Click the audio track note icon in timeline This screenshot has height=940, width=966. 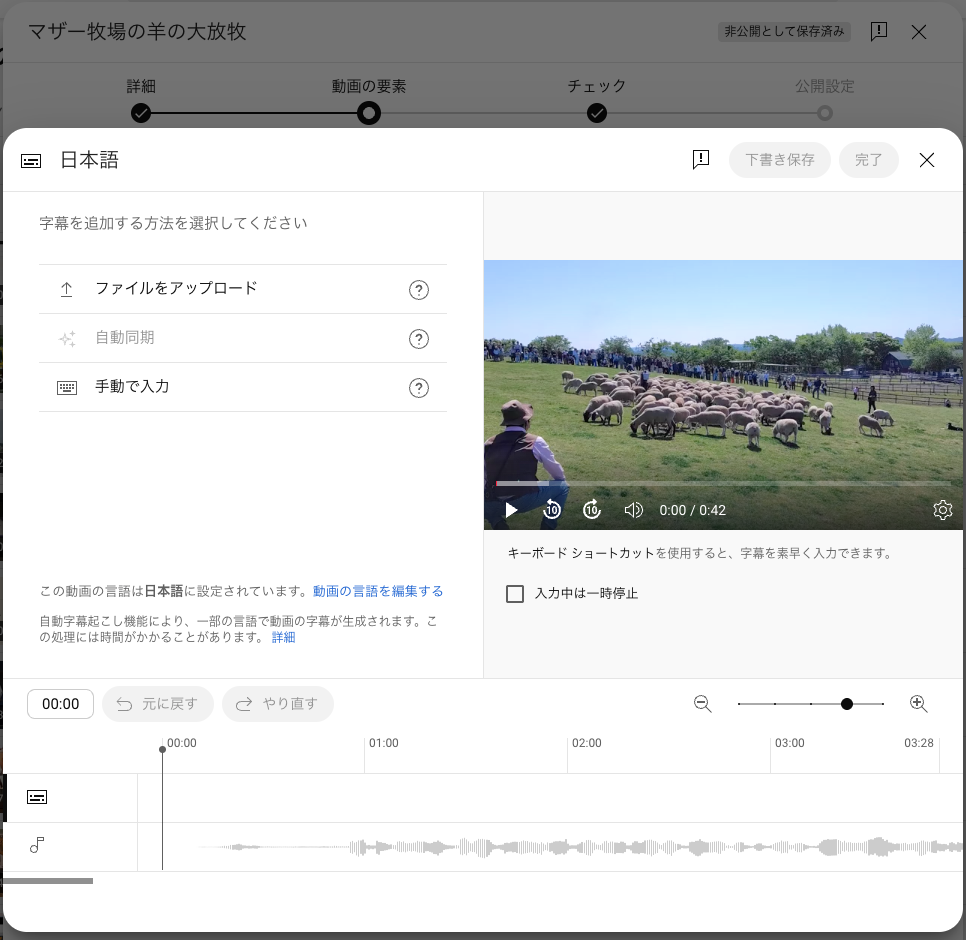pyautogui.click(x=37, y=845)
